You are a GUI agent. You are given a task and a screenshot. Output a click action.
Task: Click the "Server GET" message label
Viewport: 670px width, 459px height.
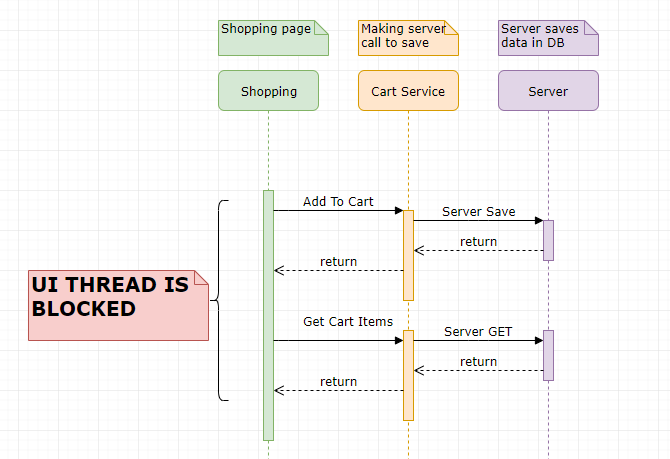[478, 331]
